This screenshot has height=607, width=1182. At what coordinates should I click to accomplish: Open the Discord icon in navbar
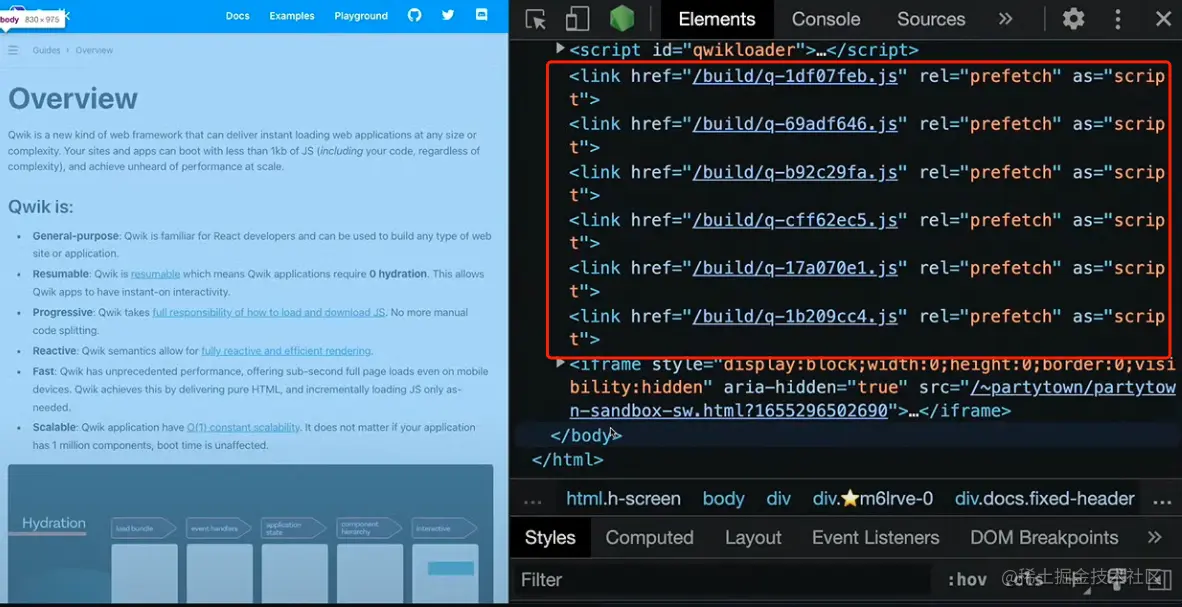[x=482, y=15]
